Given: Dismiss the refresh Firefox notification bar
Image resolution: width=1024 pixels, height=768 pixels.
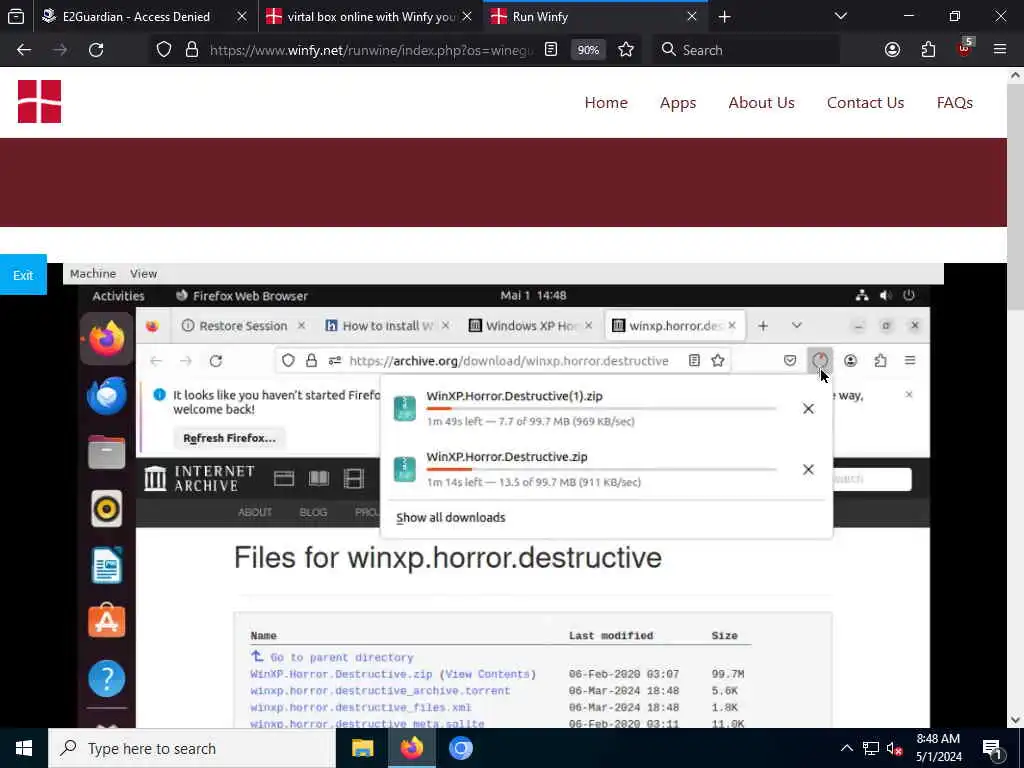Looking at the screenshot, I should (908, 394).
